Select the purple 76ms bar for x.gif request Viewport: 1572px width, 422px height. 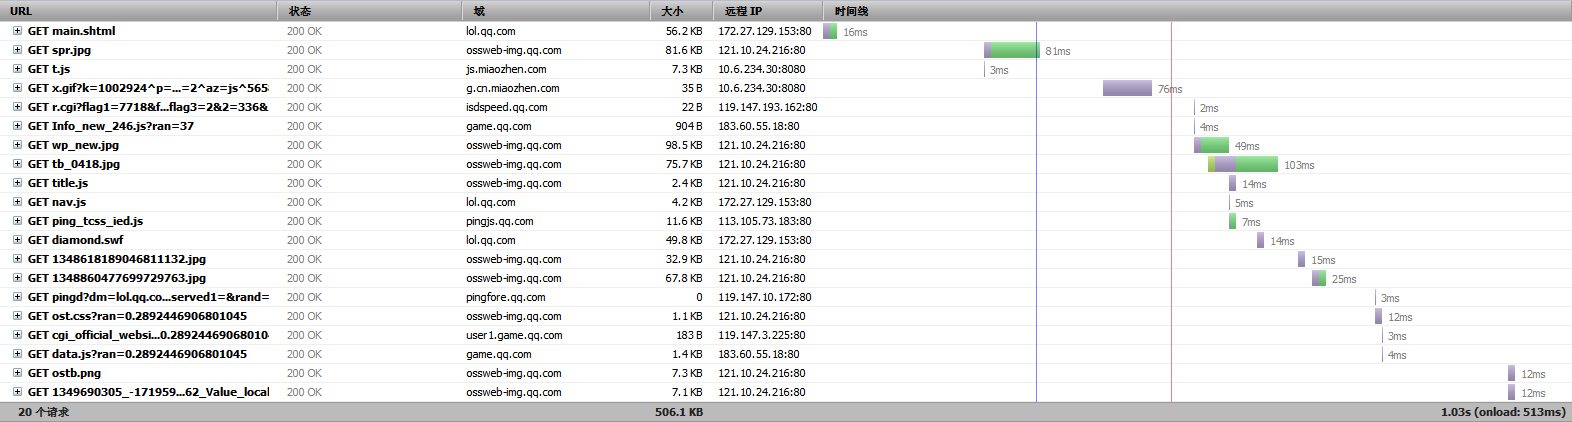1127,88
